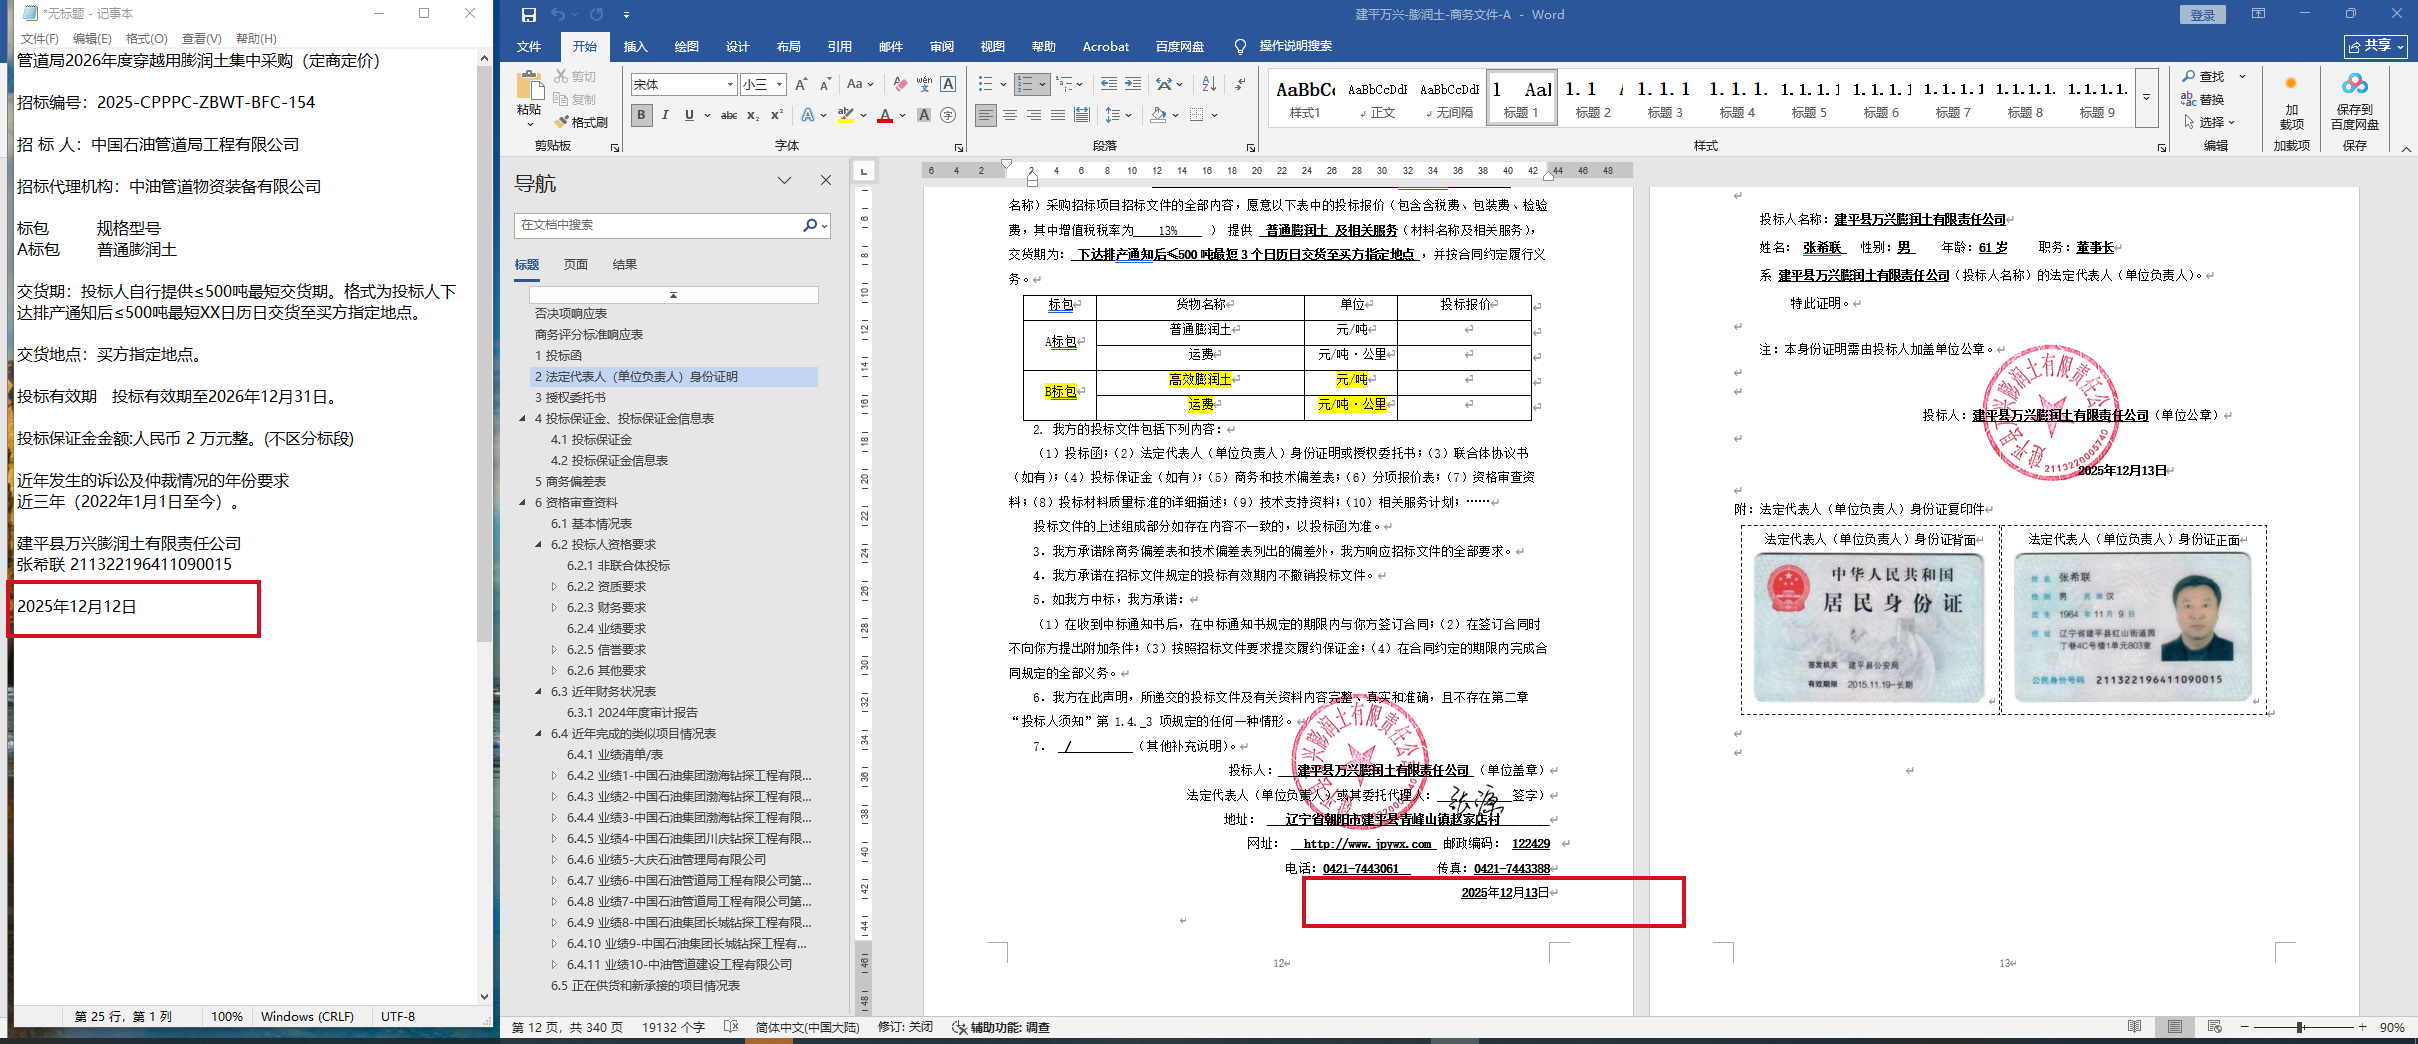
Task: Click the Save icon in Word title bar
Action: [528, 15]
